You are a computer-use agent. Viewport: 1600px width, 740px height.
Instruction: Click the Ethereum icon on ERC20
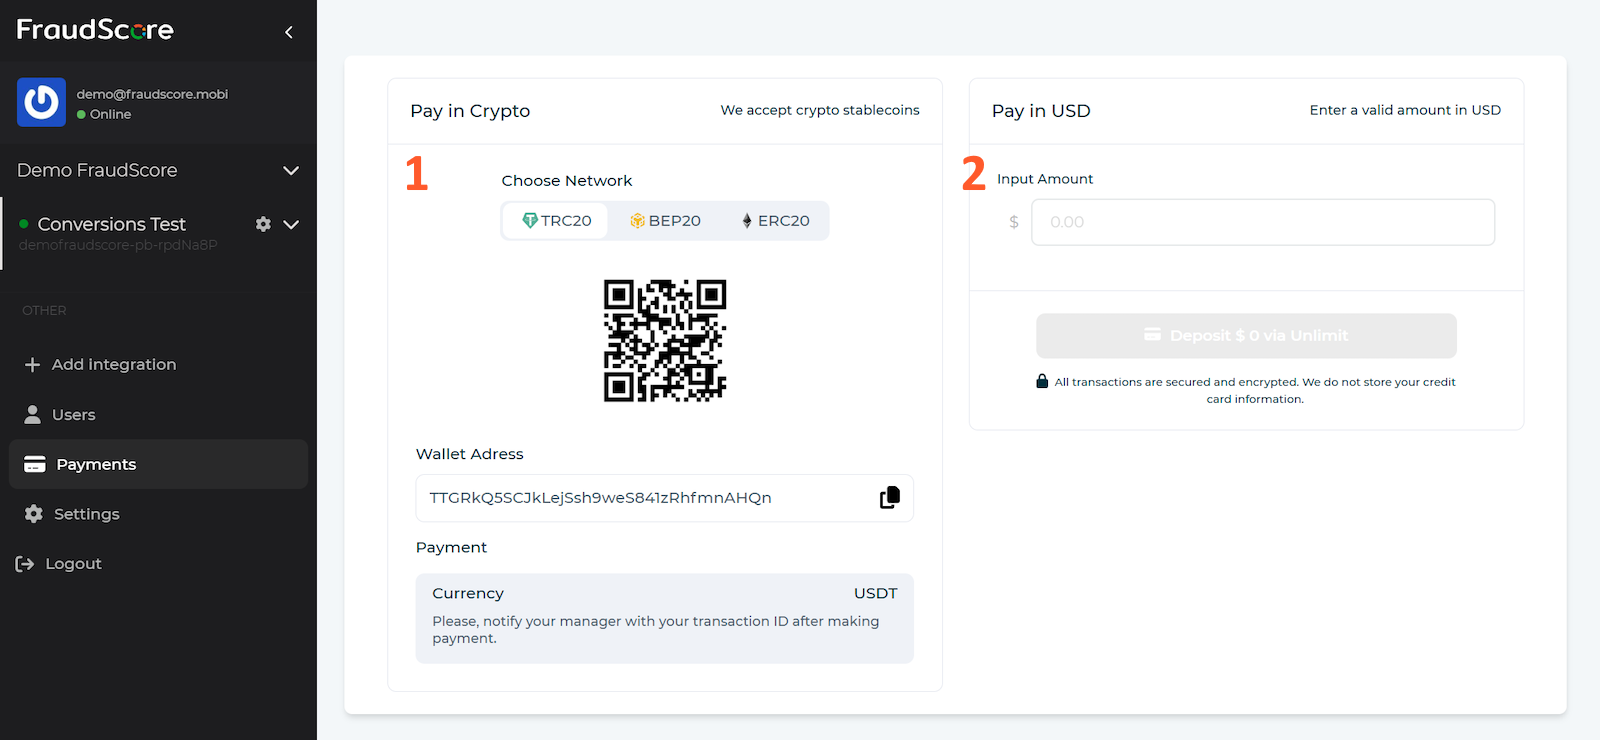(x=747, y=221)
